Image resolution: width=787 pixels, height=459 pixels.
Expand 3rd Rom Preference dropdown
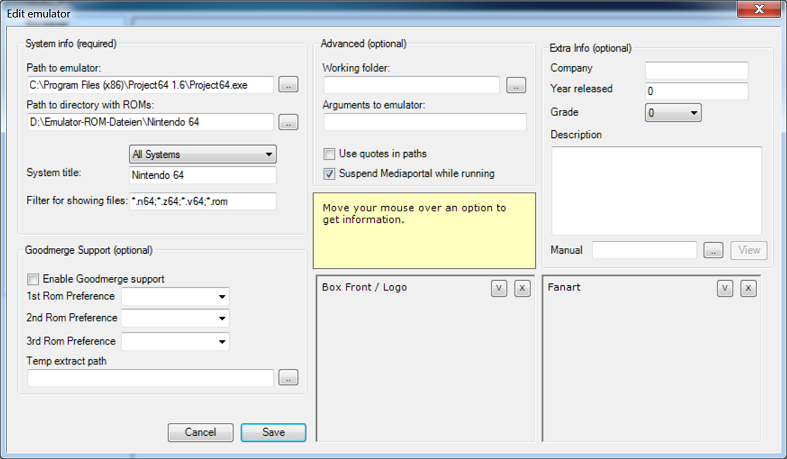click(x=175, y=342)
